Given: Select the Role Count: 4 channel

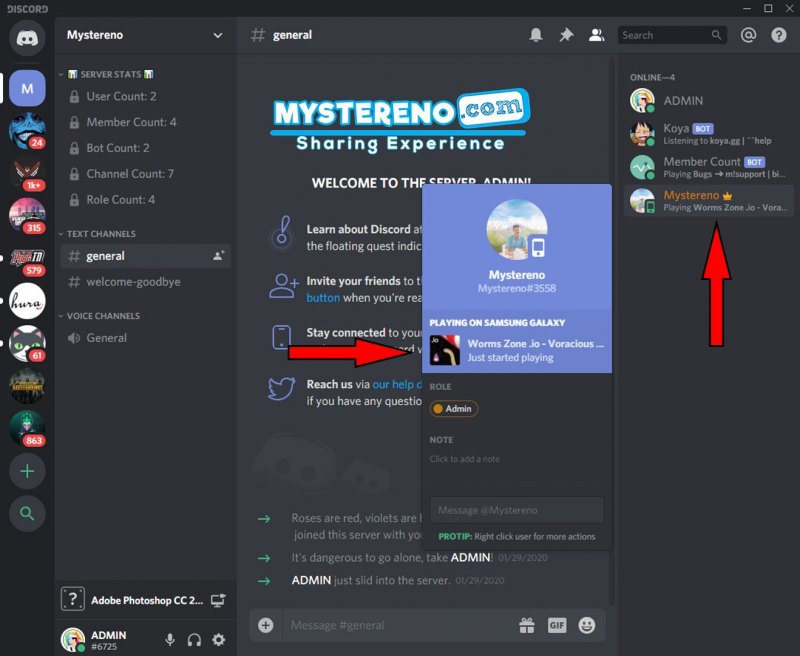Looking at the screenshot, I should coord(145,199).
